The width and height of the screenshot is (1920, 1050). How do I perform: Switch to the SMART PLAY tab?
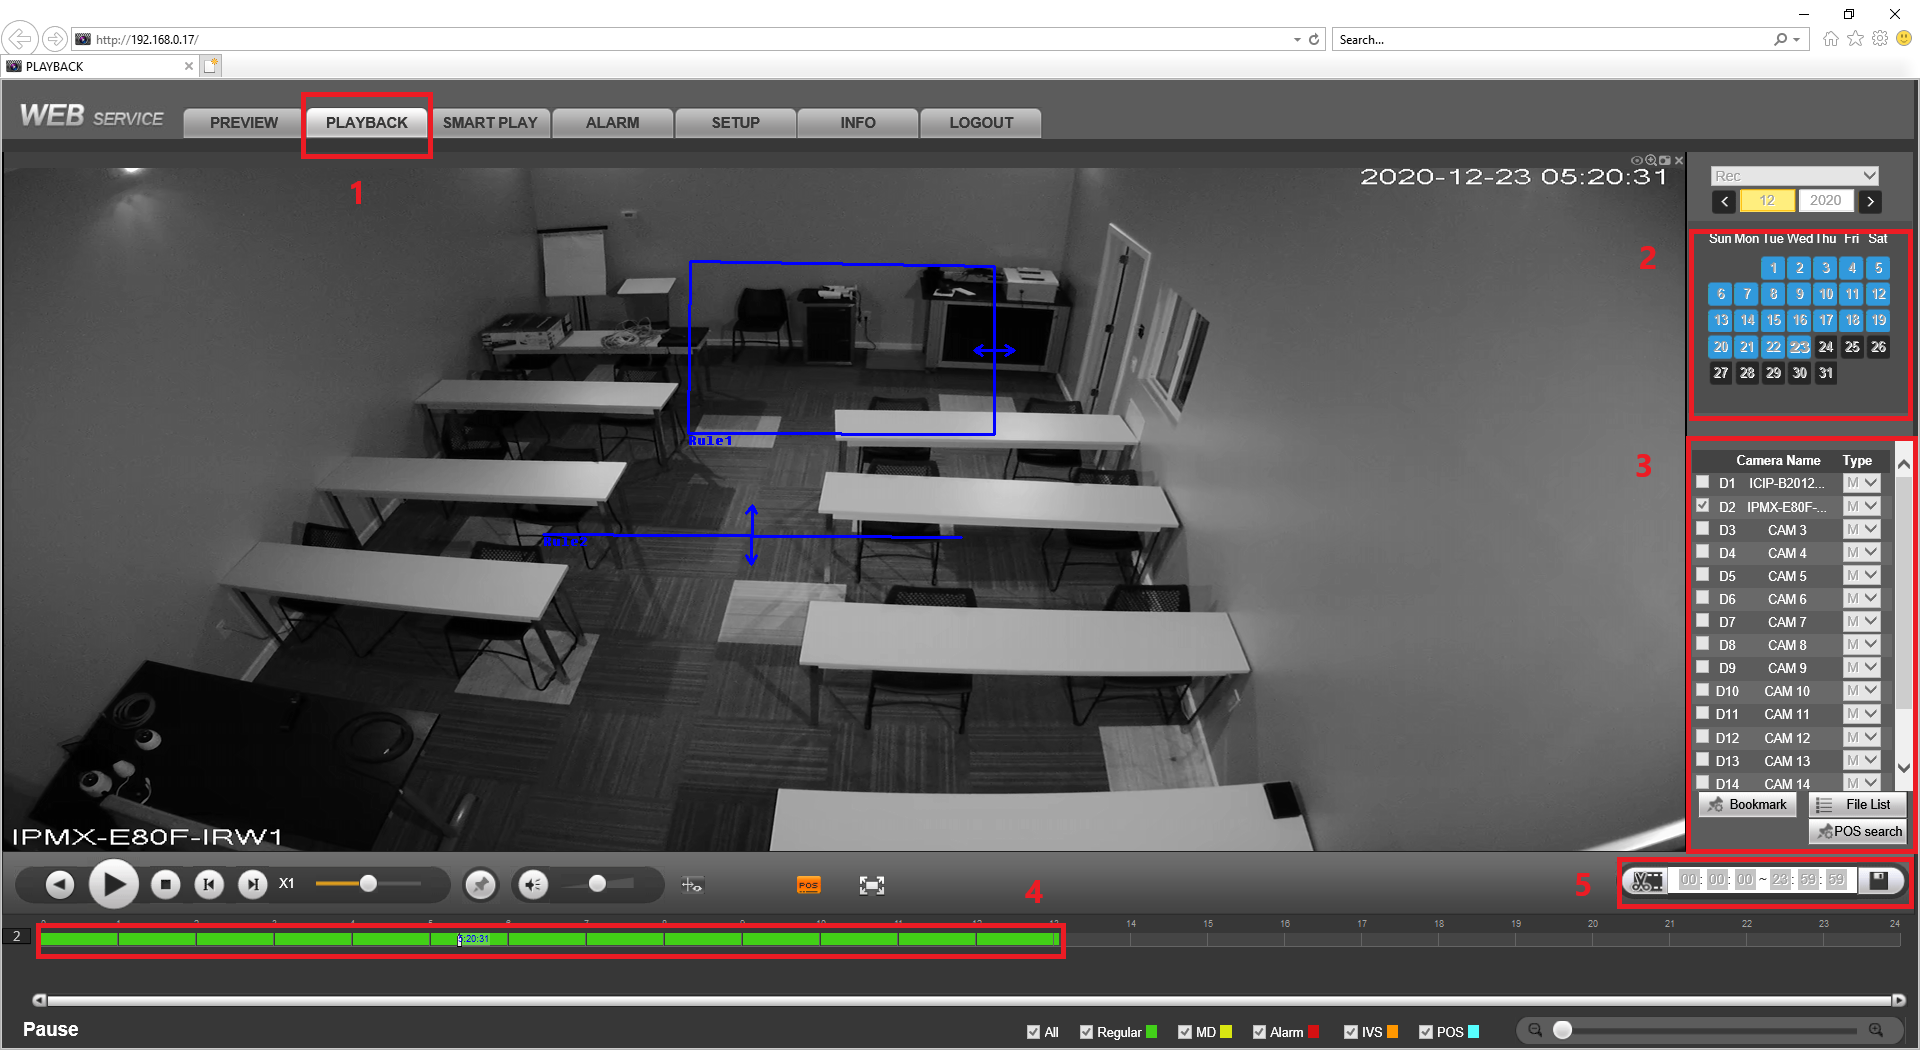point(490,122)
